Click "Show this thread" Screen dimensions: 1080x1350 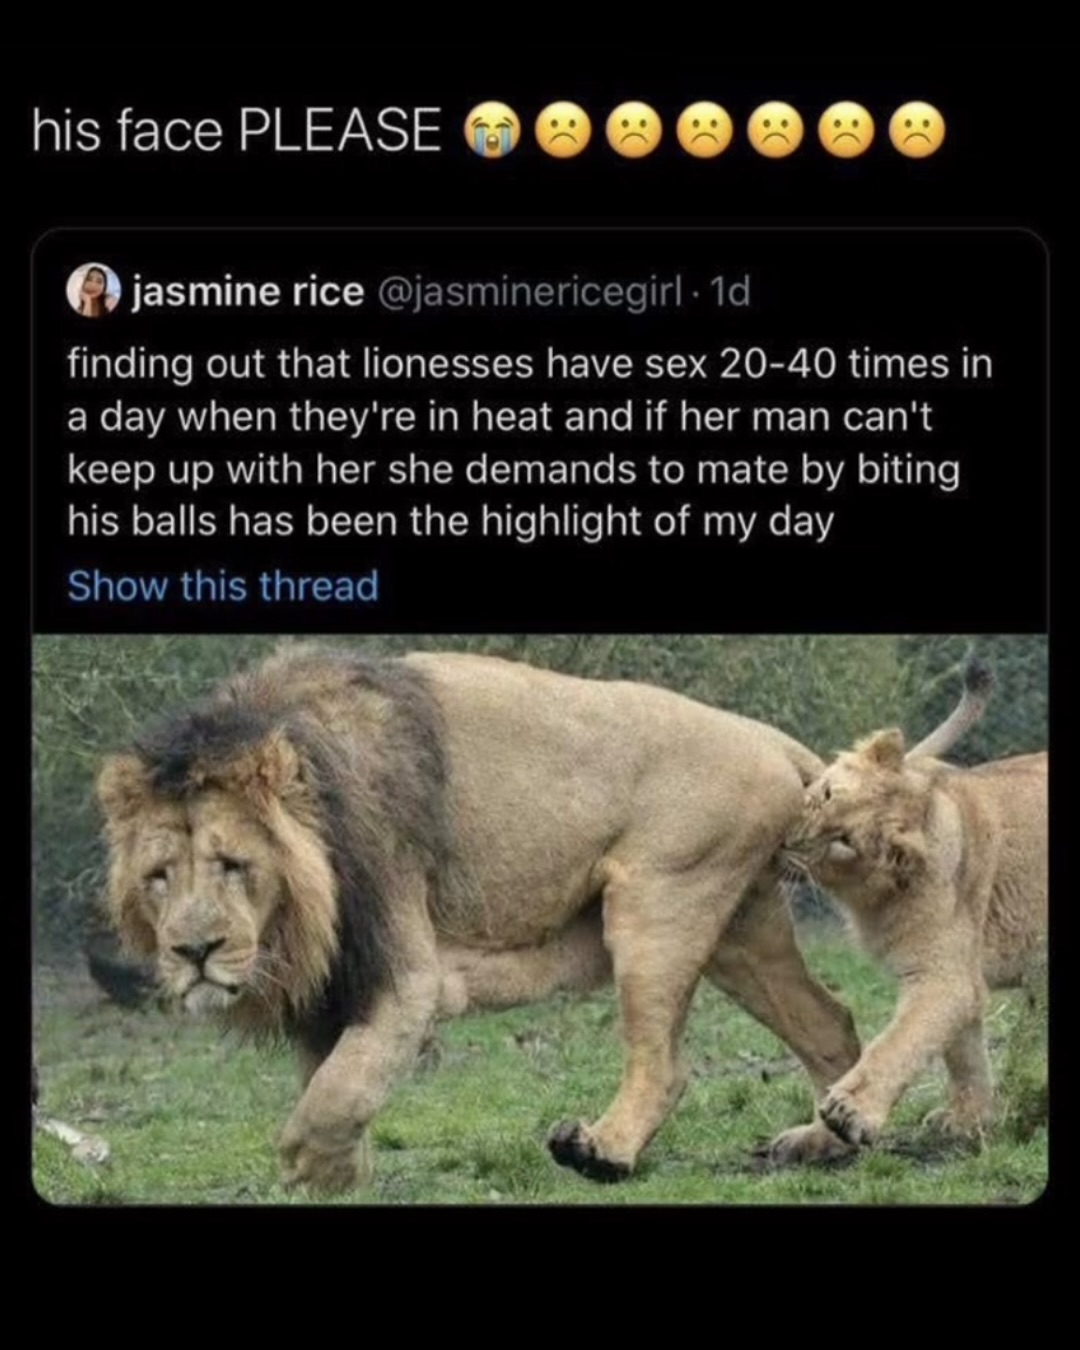click(223, 586)
